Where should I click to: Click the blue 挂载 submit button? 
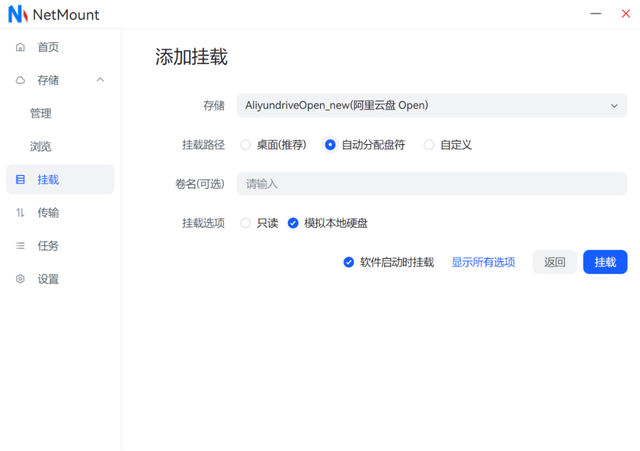[x=605, y=262]
